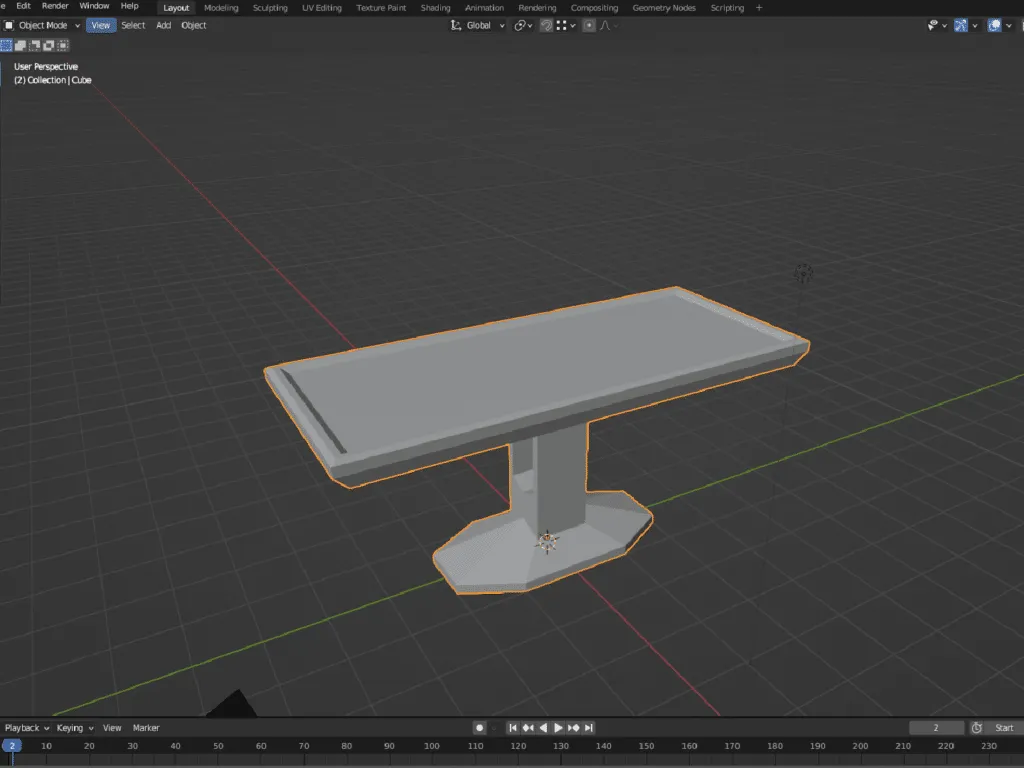The height and width of the screenshot is (768, 1024).
Task: Switch viewport to rendered shading icon
Action: click(1021, 25)
